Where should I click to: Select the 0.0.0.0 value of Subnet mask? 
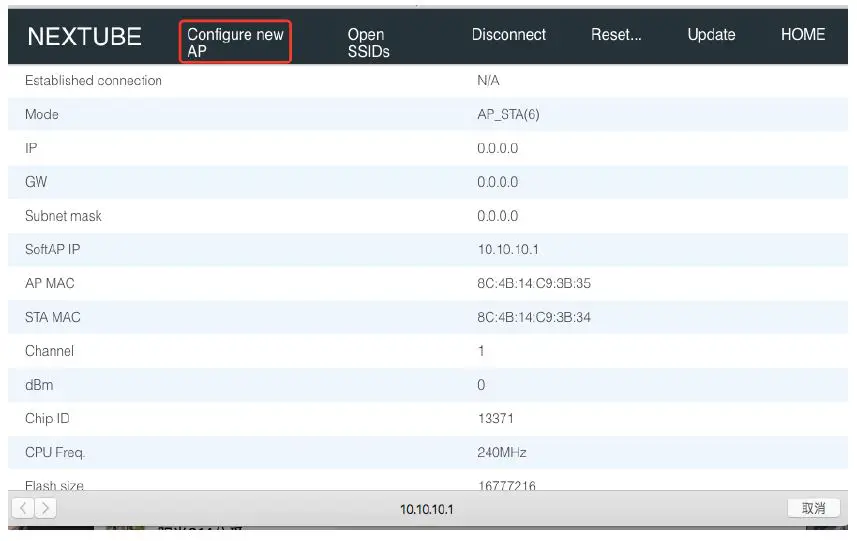click(497, 216)
